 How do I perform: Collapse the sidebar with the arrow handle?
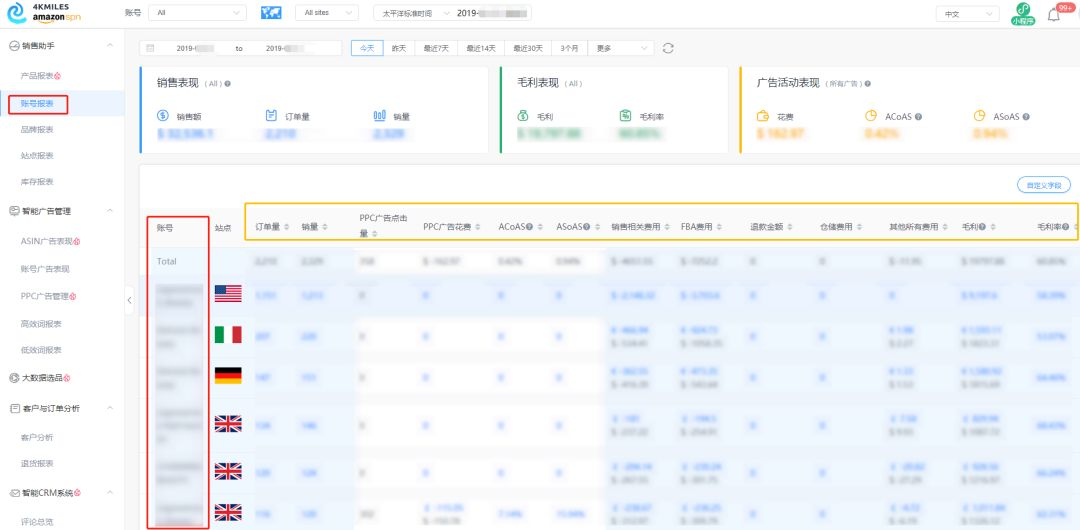click(129, 300)
